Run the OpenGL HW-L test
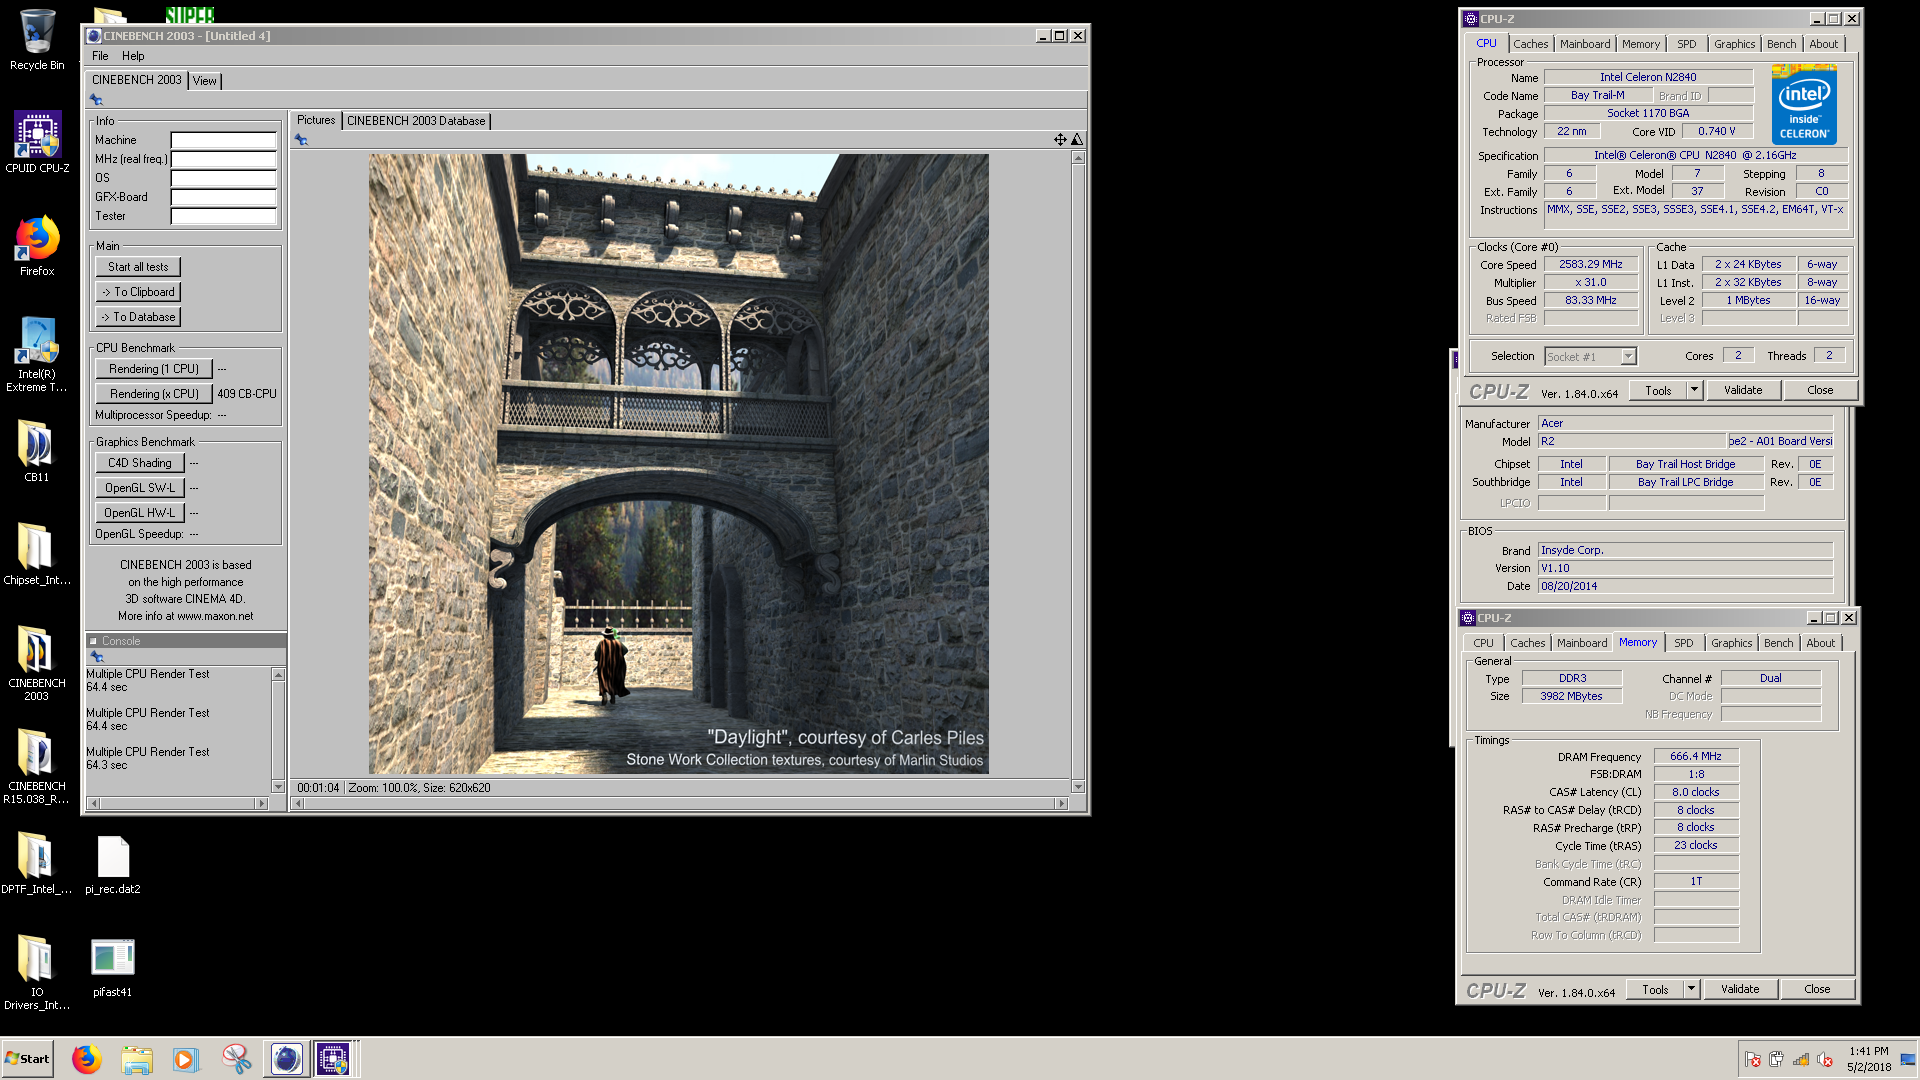Image resolution: width=1920 pixels, height=1080 pixels. click(x=140, y=513)
